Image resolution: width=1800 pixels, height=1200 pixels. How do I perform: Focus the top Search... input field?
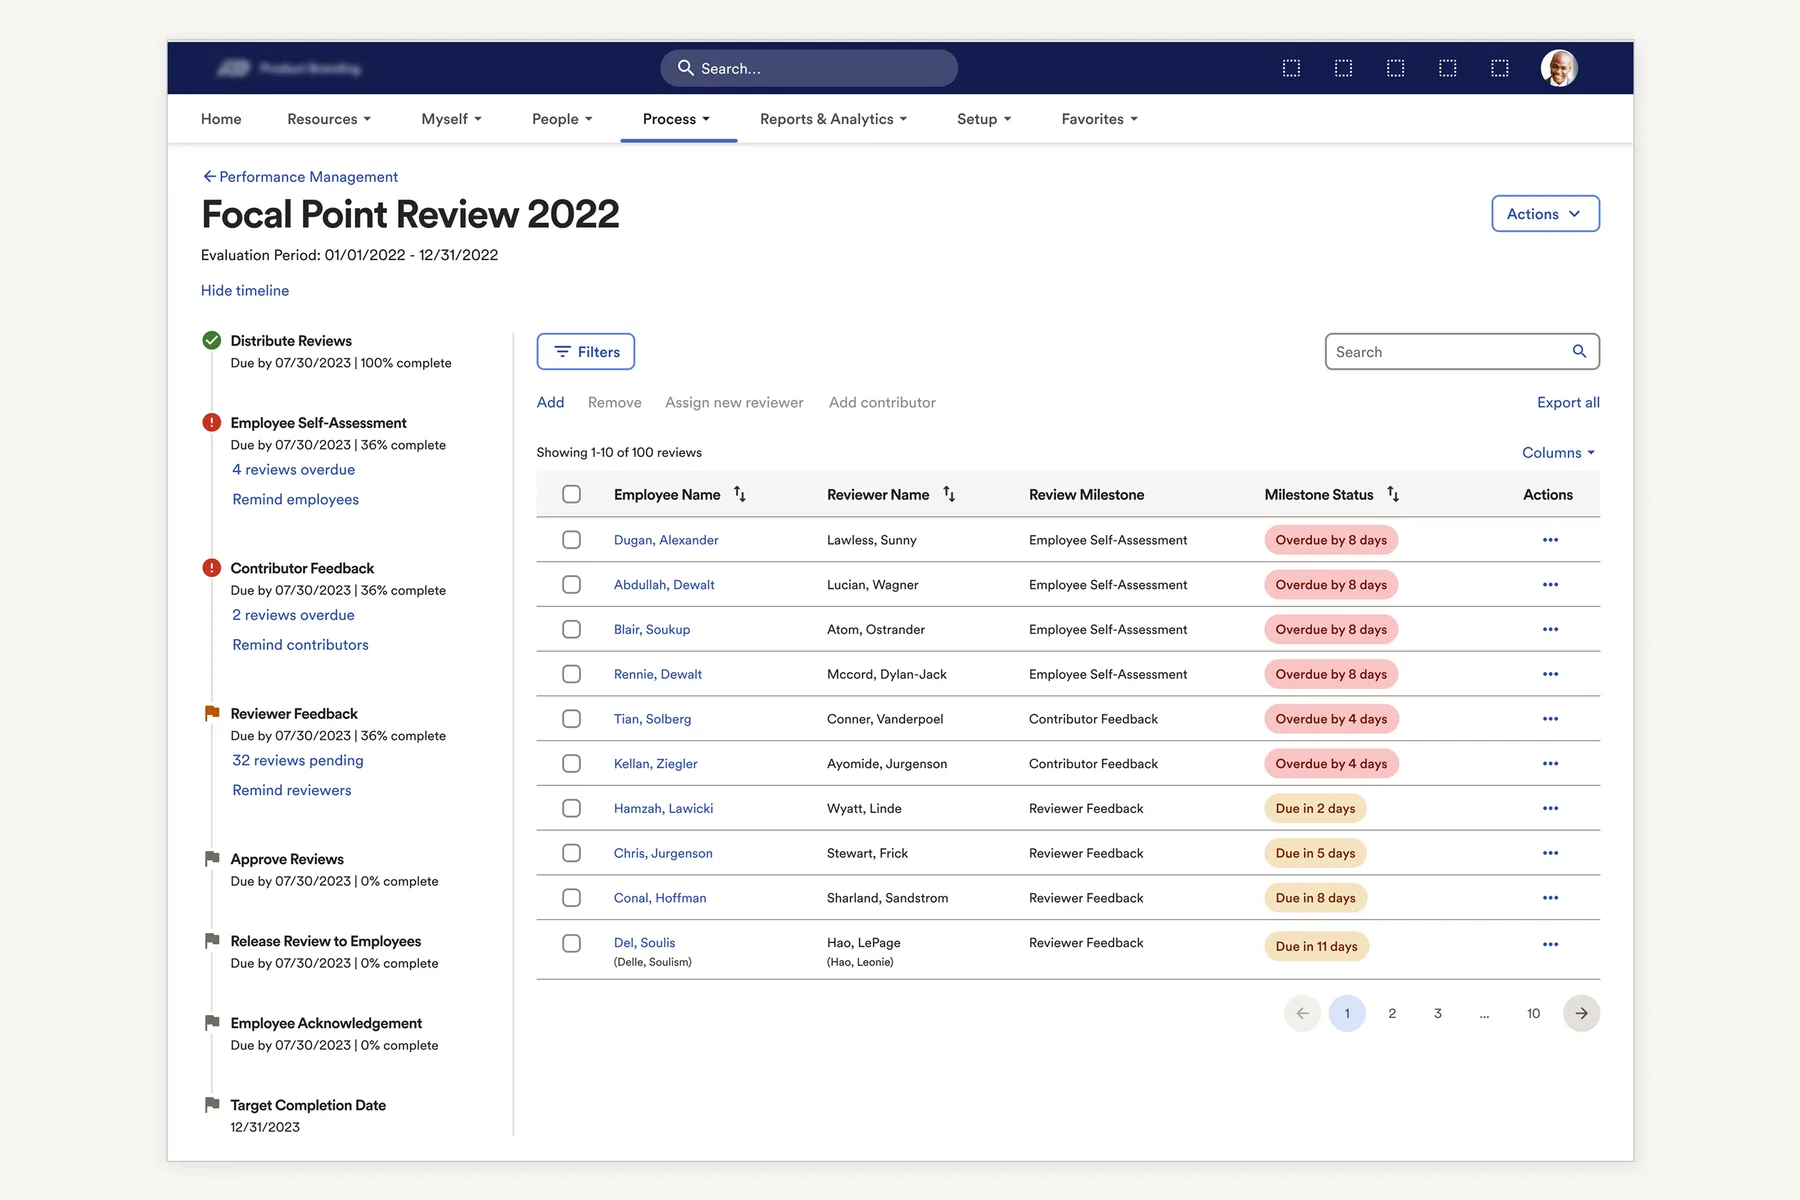[x=809, y=68]
